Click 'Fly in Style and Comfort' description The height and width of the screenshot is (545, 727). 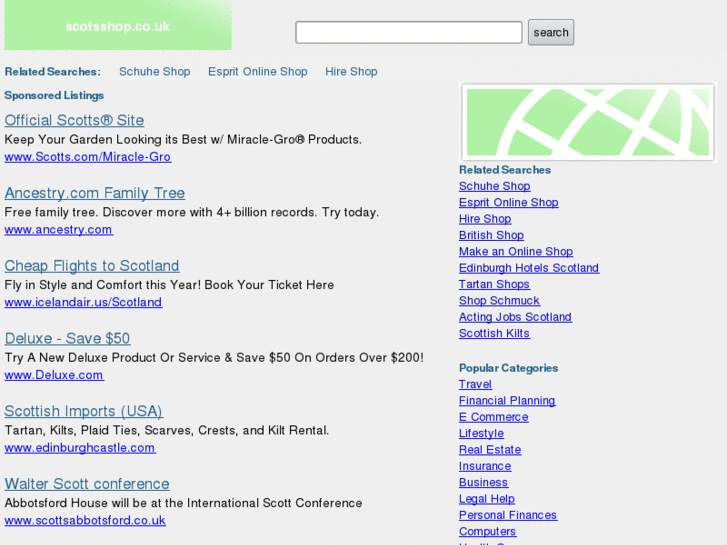(169, 285)
